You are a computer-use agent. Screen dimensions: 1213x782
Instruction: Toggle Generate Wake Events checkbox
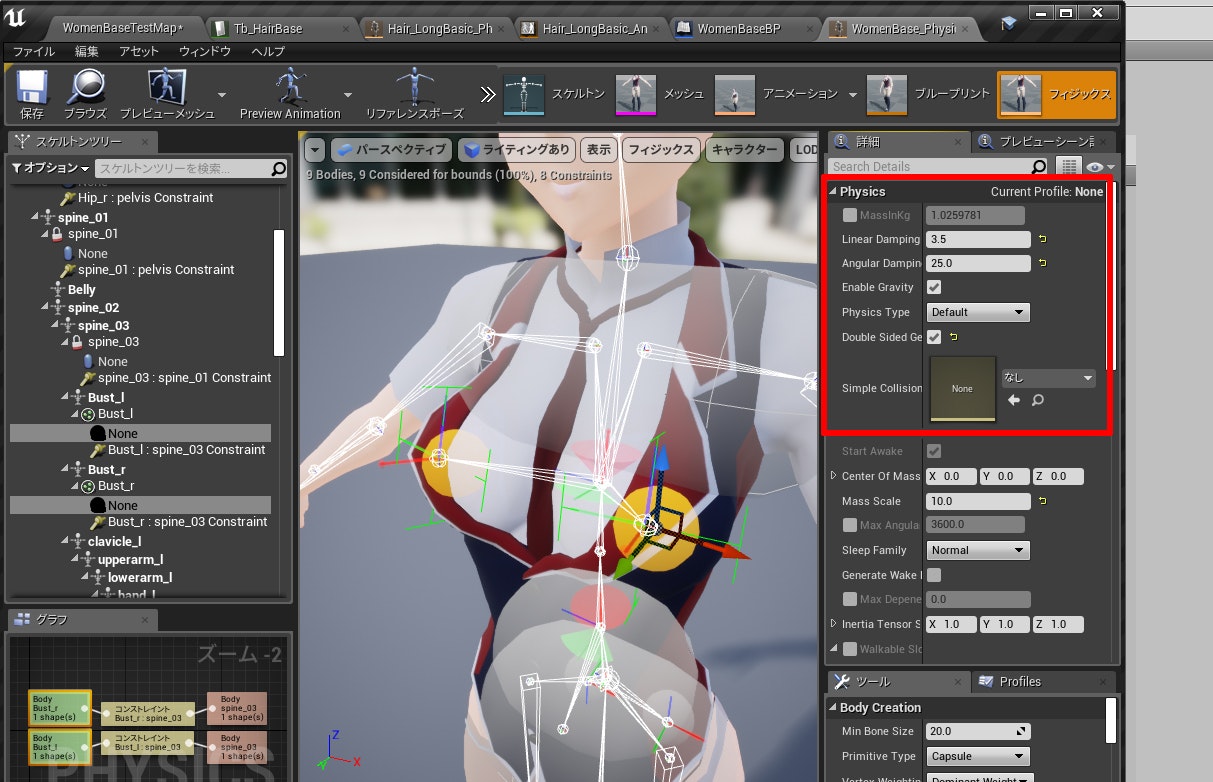(x=934, y=575)
